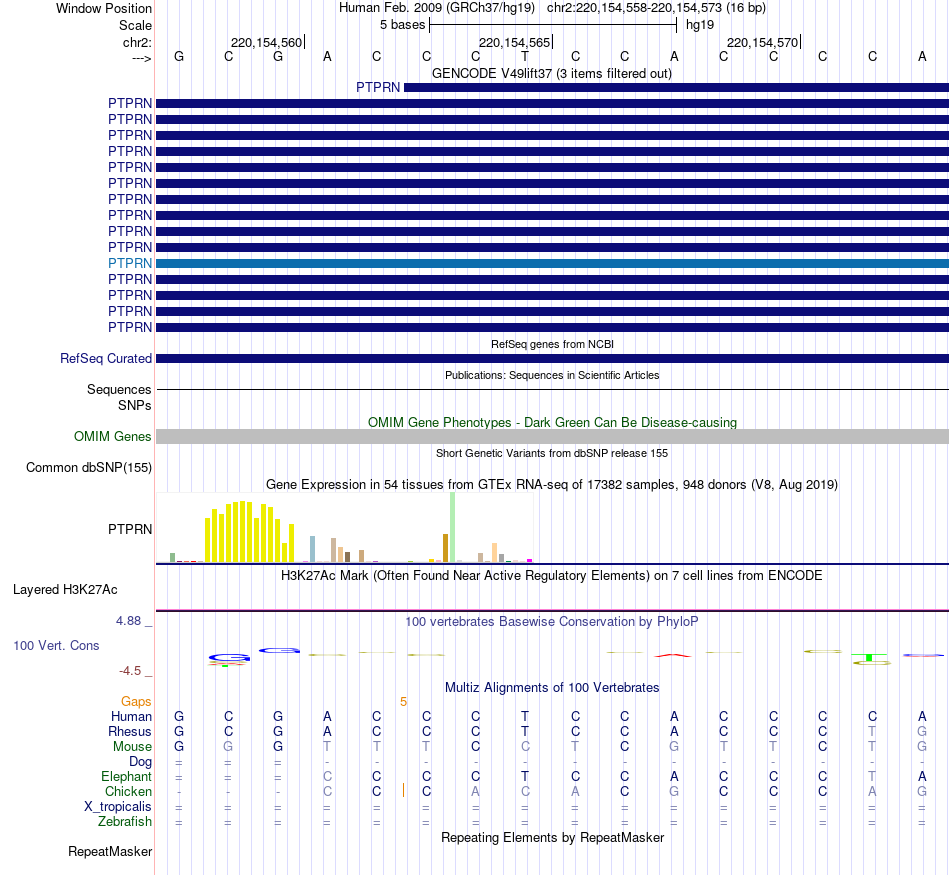Click the Rhesus alignment row label
The height and width of the screenshot is (875, 950).
click(x=130, y=731)
